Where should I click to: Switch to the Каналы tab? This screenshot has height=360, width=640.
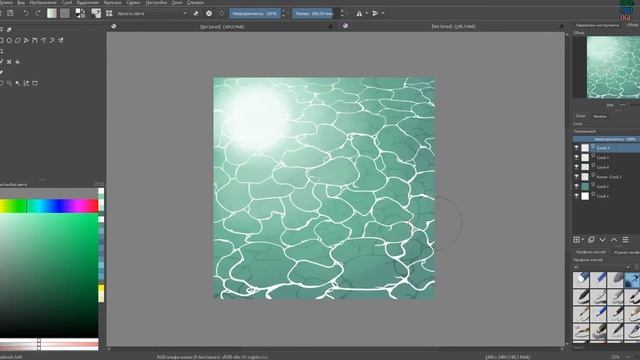click(x=600, y=116)
